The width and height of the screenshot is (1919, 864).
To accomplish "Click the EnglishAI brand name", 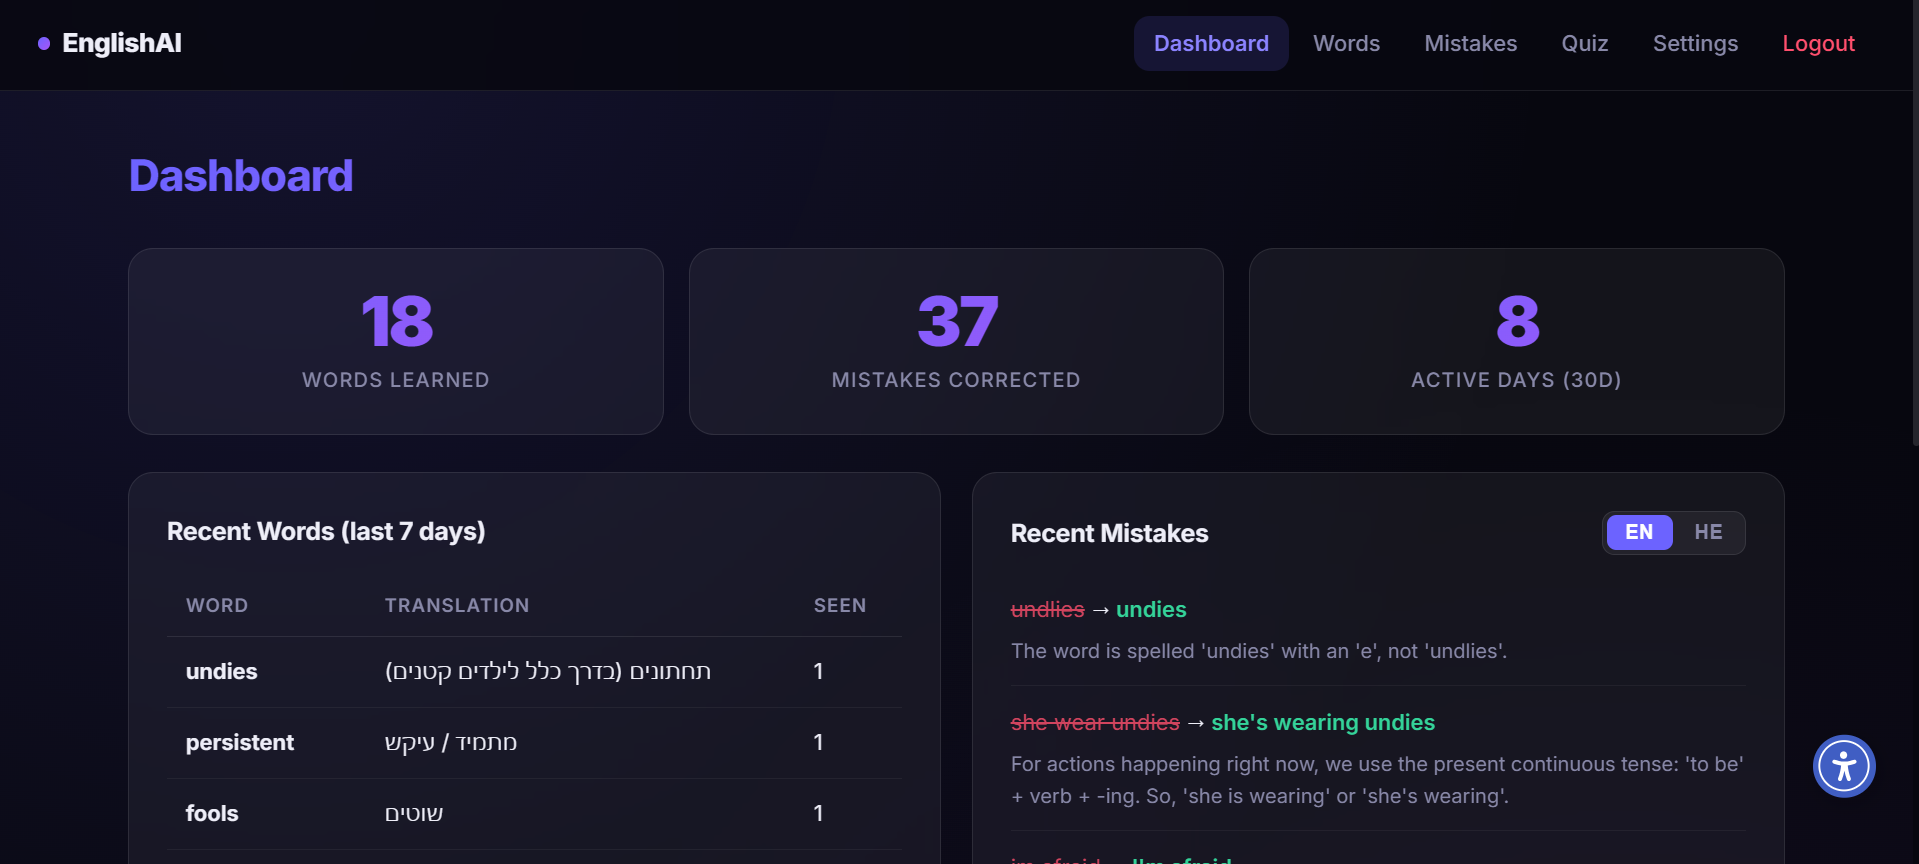I will (x=121, y=44).
